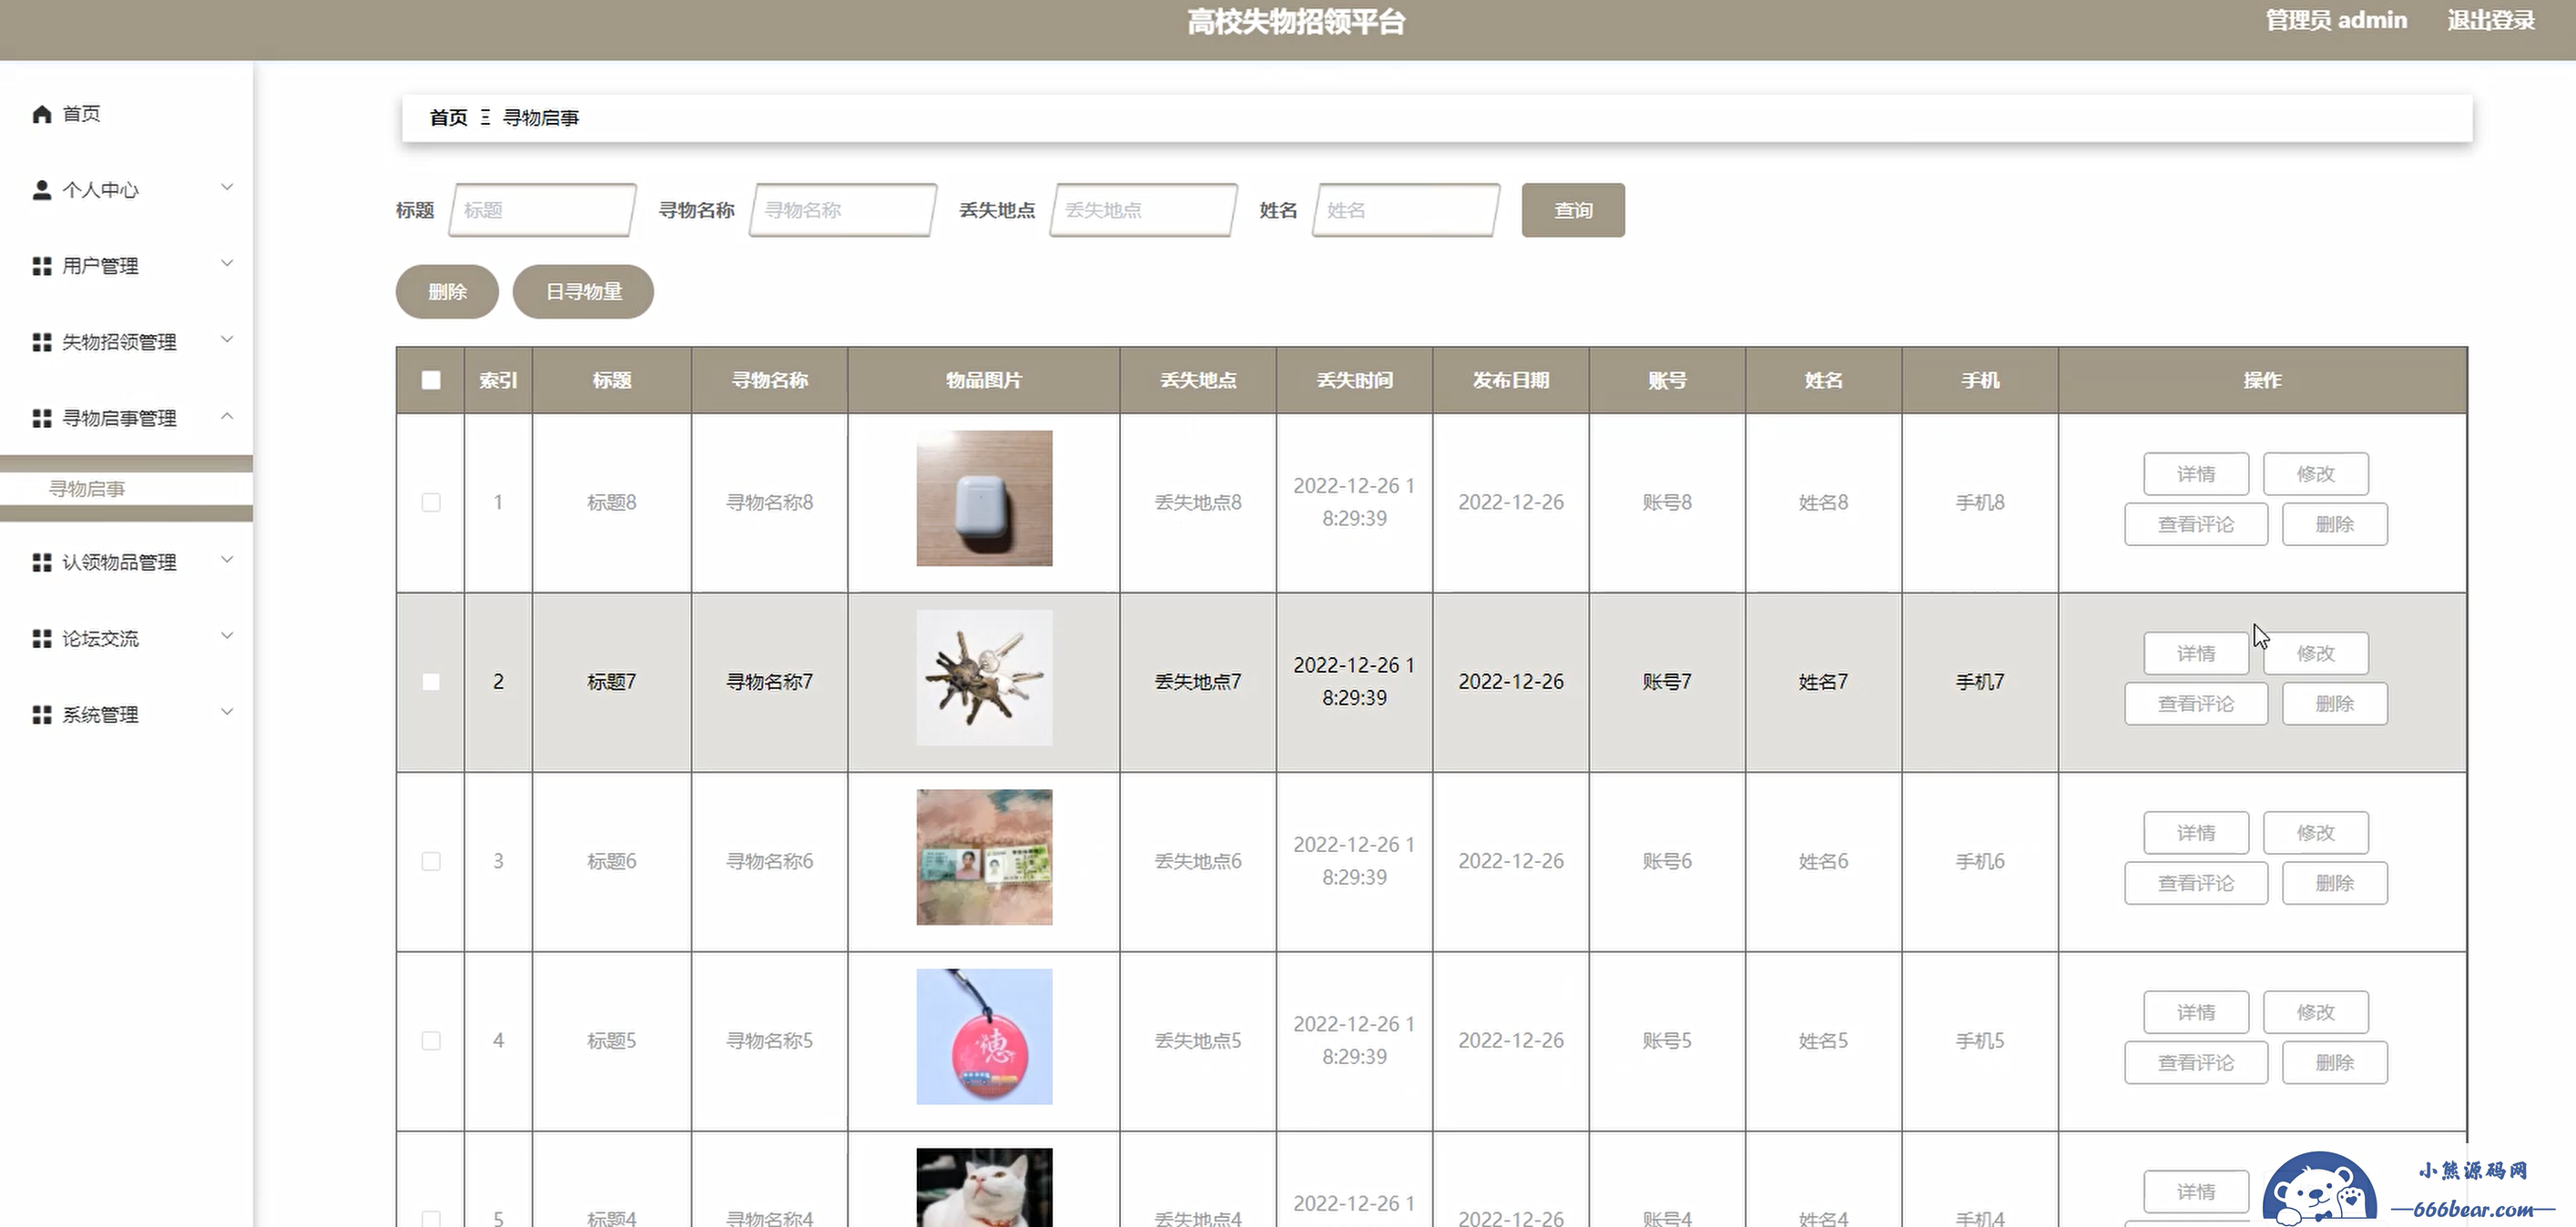Click the grid icon beside 寻物启事管理
The width and height of the screenshot is (2576, 1227).
[42, 418]
